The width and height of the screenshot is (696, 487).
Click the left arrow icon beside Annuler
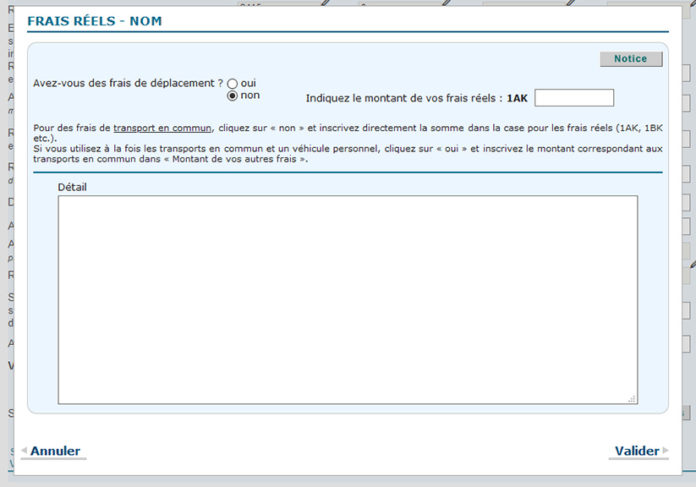coord(24,452)
